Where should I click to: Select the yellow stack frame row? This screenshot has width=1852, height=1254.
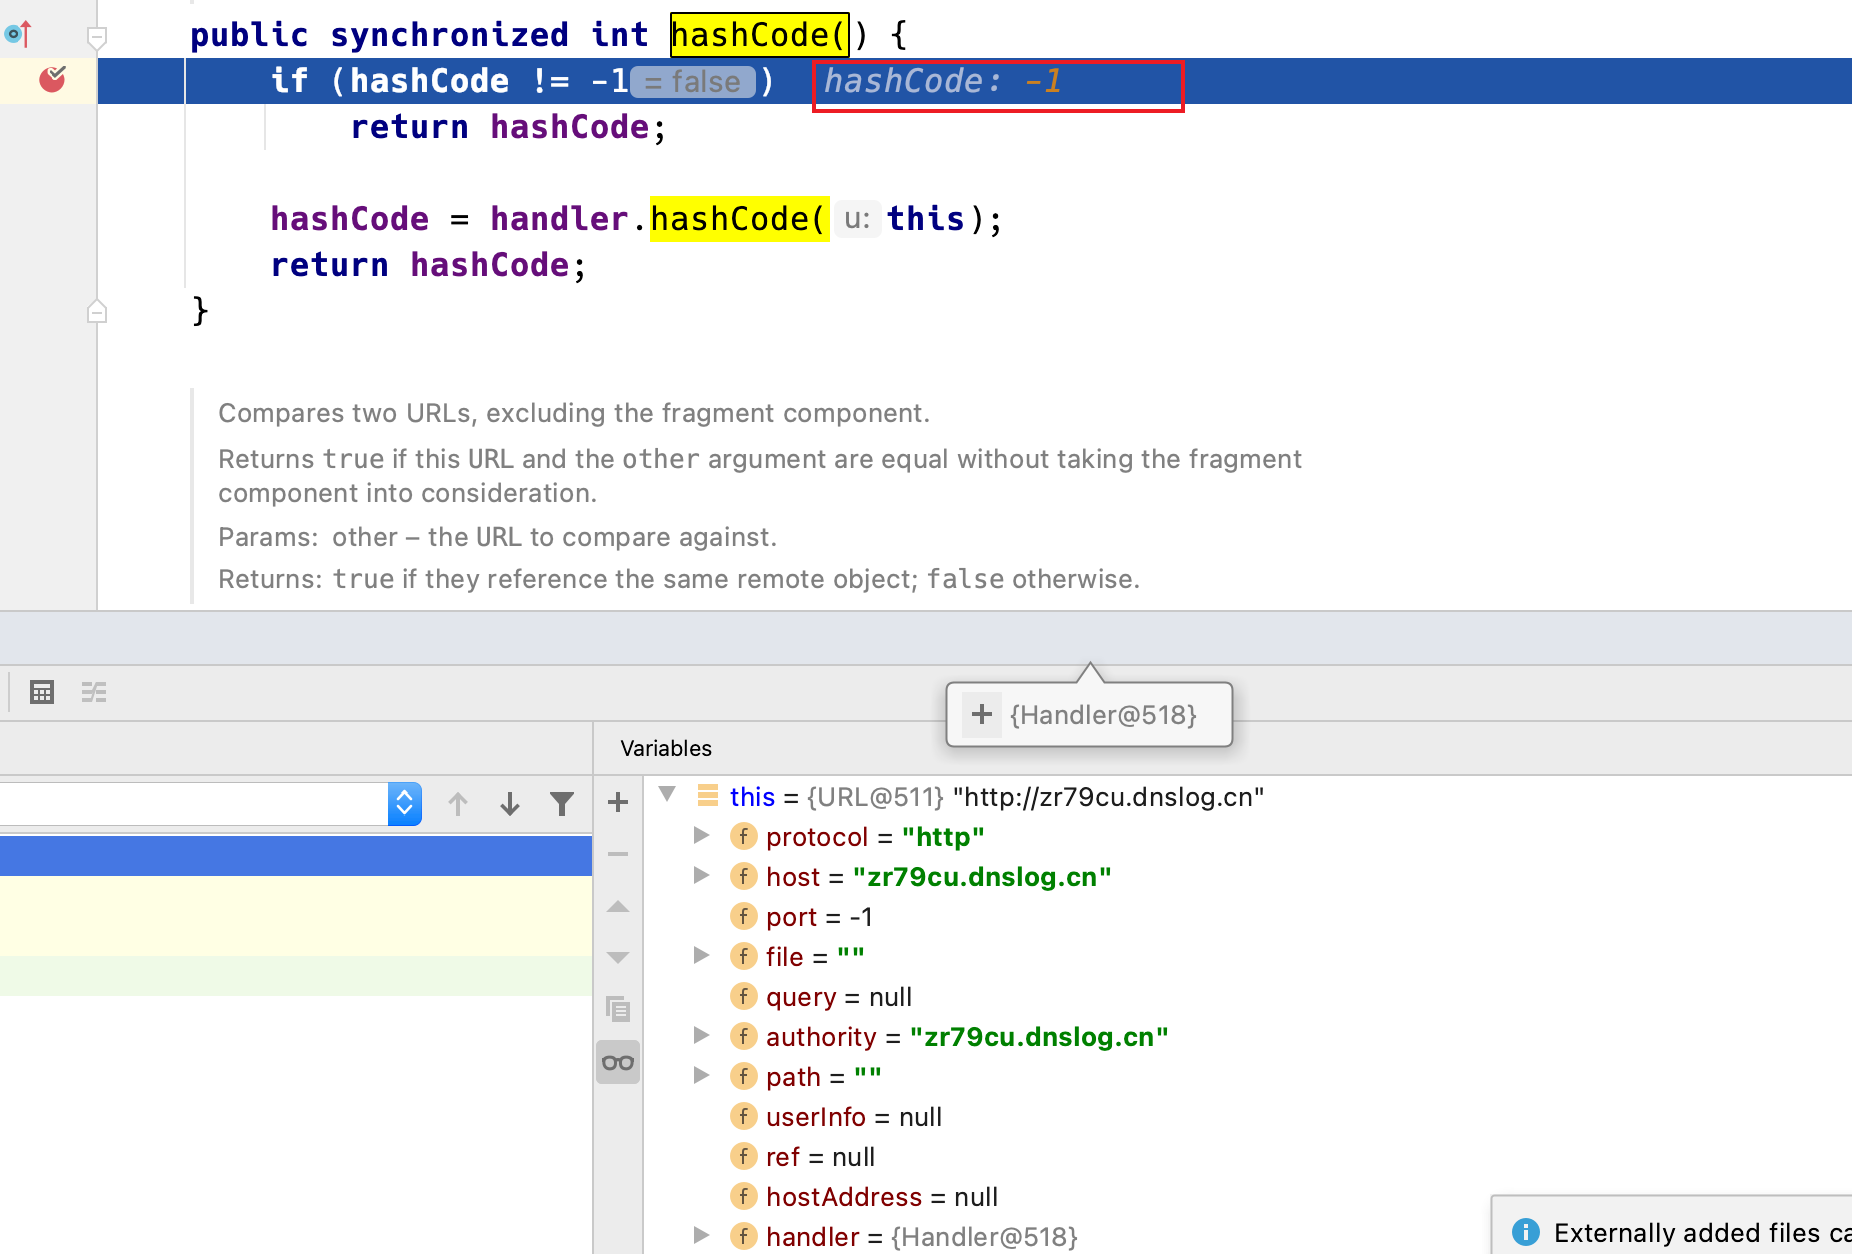tap(296, 916)
